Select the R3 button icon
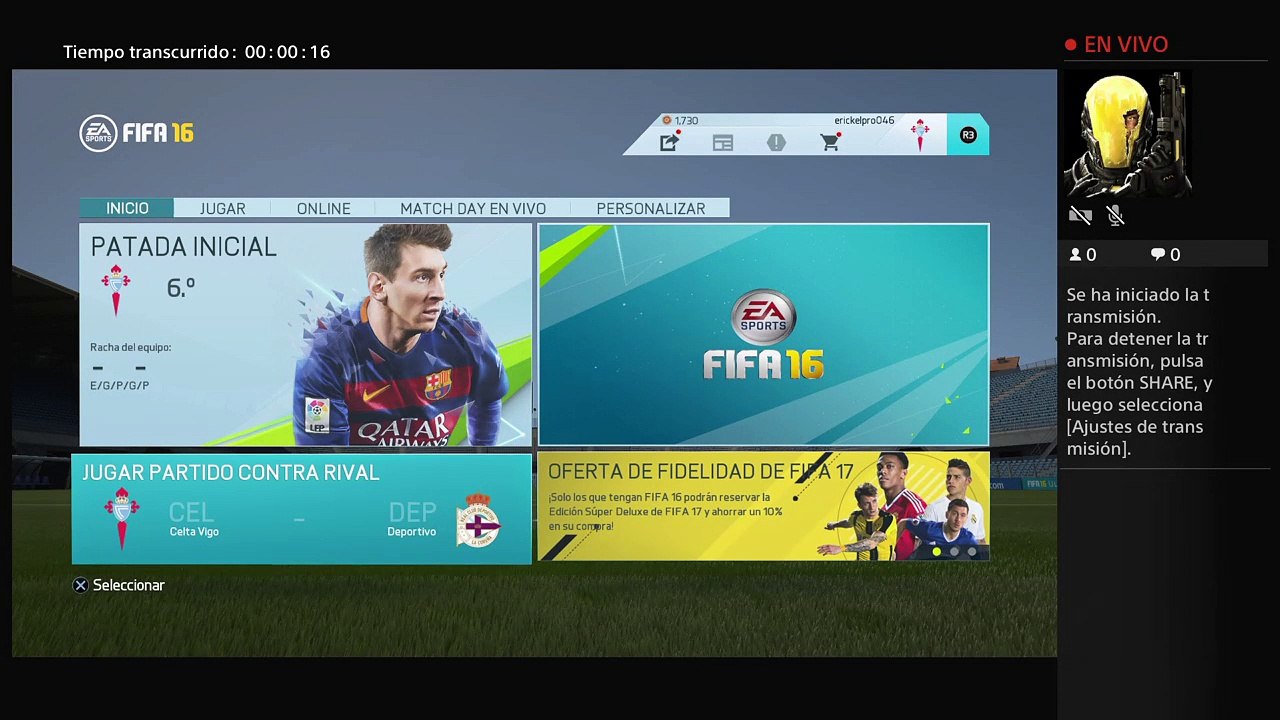This screenshot has width=1280, height=720. (968, 135)
